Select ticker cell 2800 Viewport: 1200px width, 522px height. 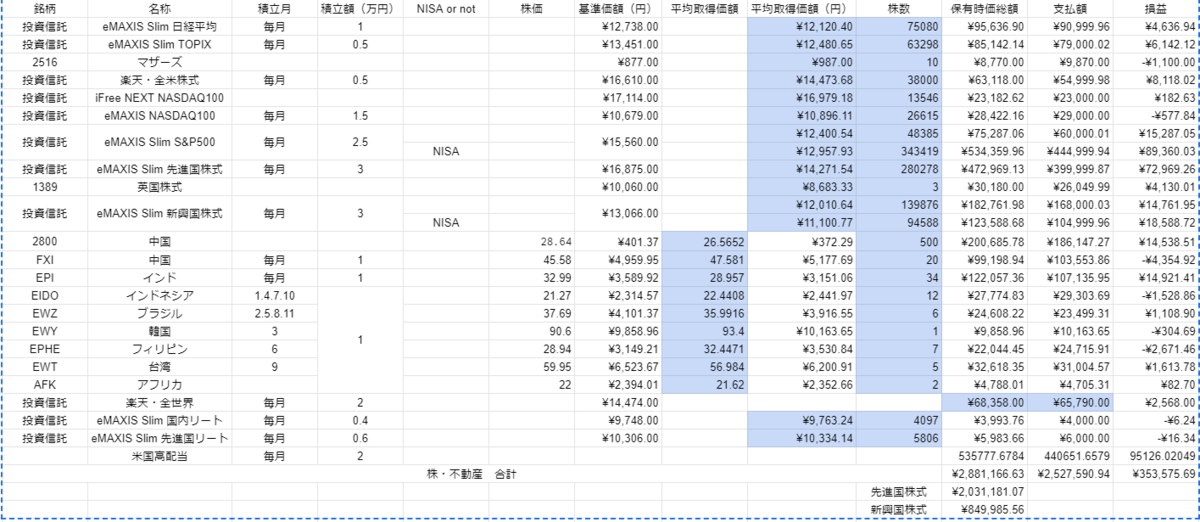tap(45, 241)
